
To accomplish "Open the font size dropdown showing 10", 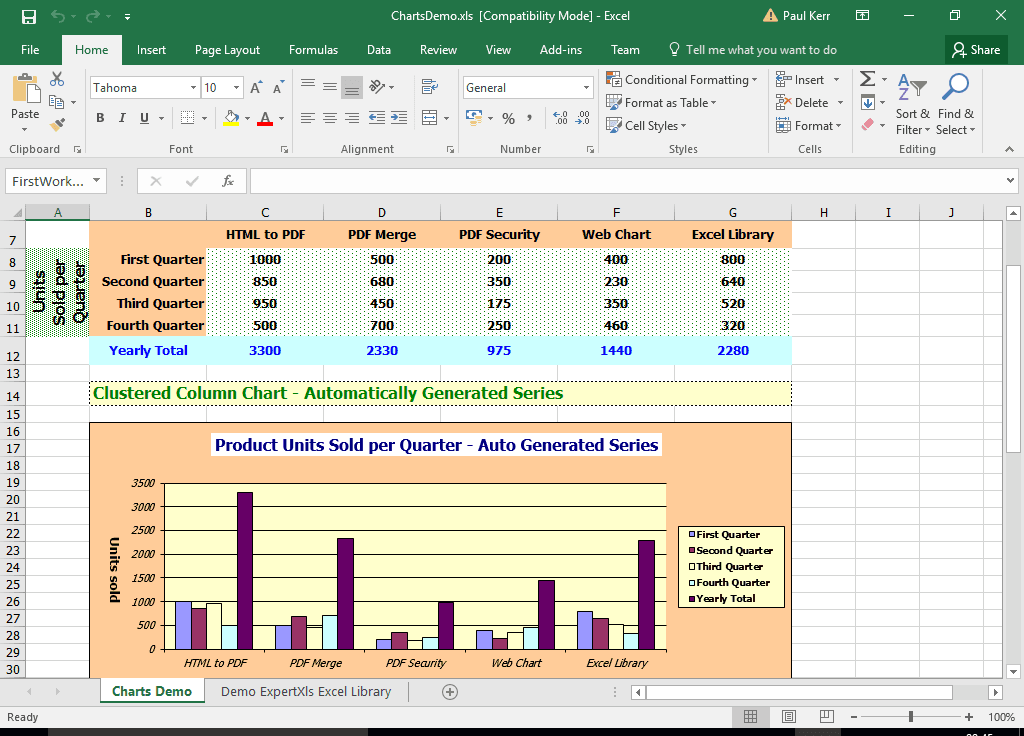I will click(236, 88).
